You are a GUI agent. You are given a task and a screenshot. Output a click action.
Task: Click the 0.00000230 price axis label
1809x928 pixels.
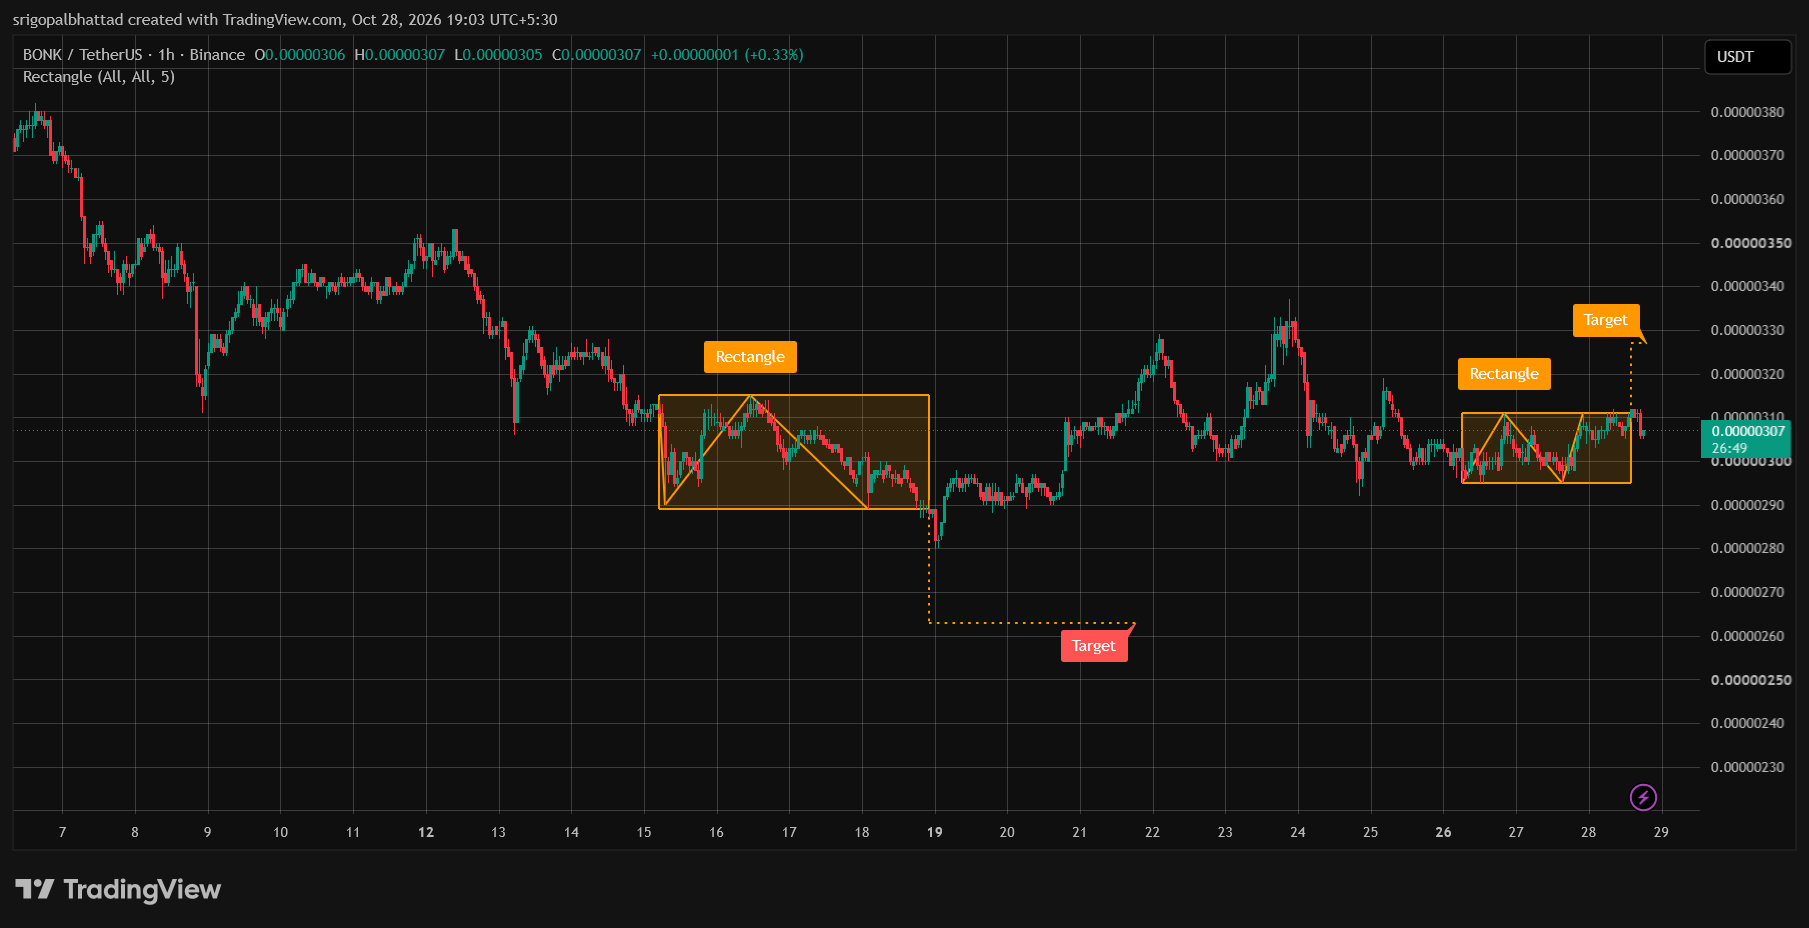coord(1747,767)
